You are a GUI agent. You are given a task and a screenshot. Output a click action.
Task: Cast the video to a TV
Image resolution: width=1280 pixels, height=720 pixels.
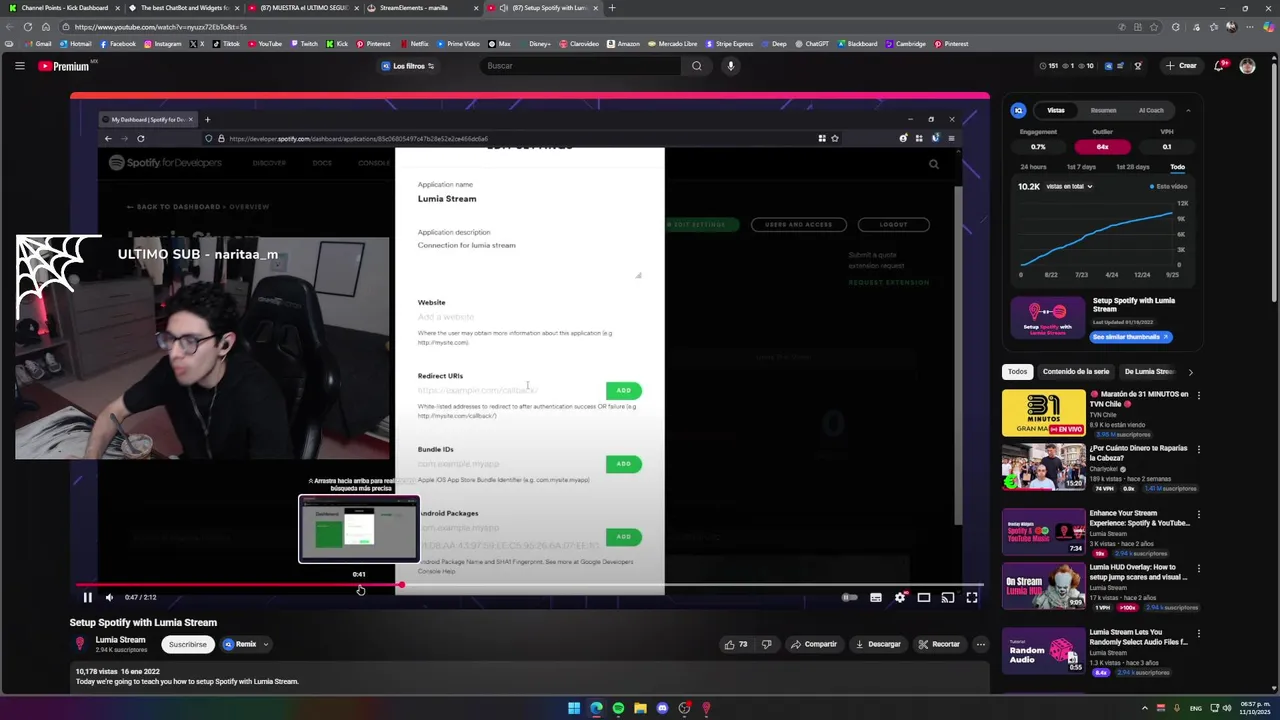pyautogui.click(x=948, y=597)
